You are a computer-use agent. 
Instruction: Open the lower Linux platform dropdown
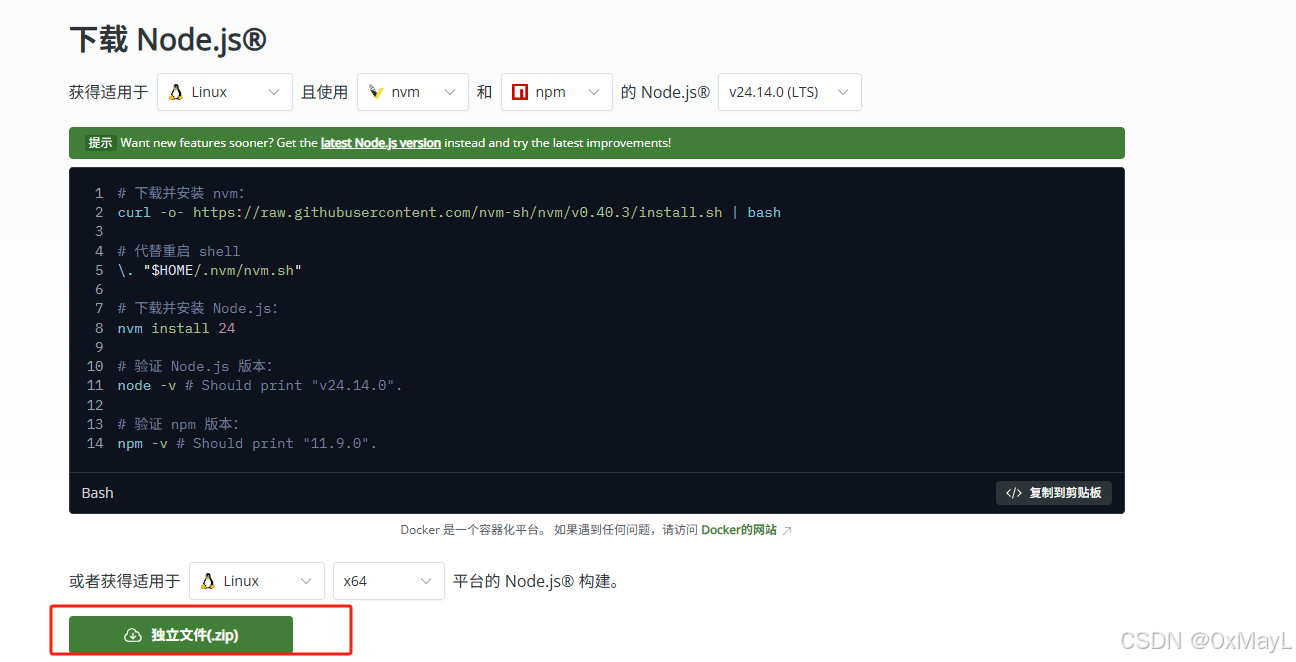tap(257, 581)
